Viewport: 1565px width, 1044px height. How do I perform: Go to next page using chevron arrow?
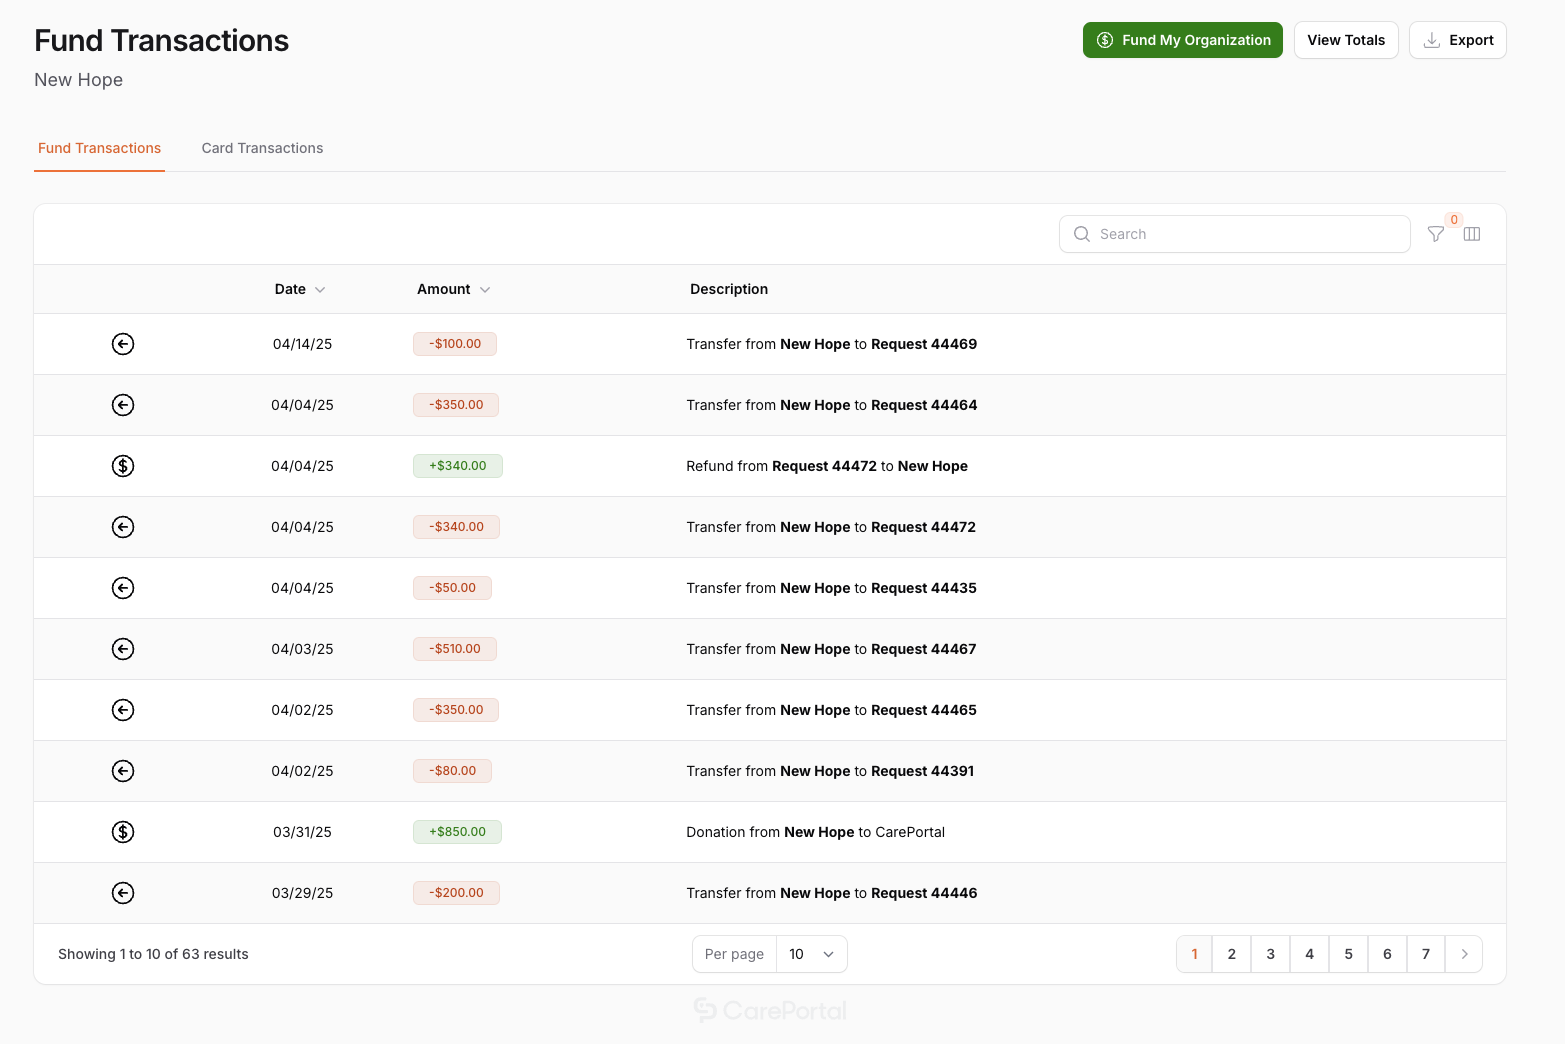tap(1464, 954)
